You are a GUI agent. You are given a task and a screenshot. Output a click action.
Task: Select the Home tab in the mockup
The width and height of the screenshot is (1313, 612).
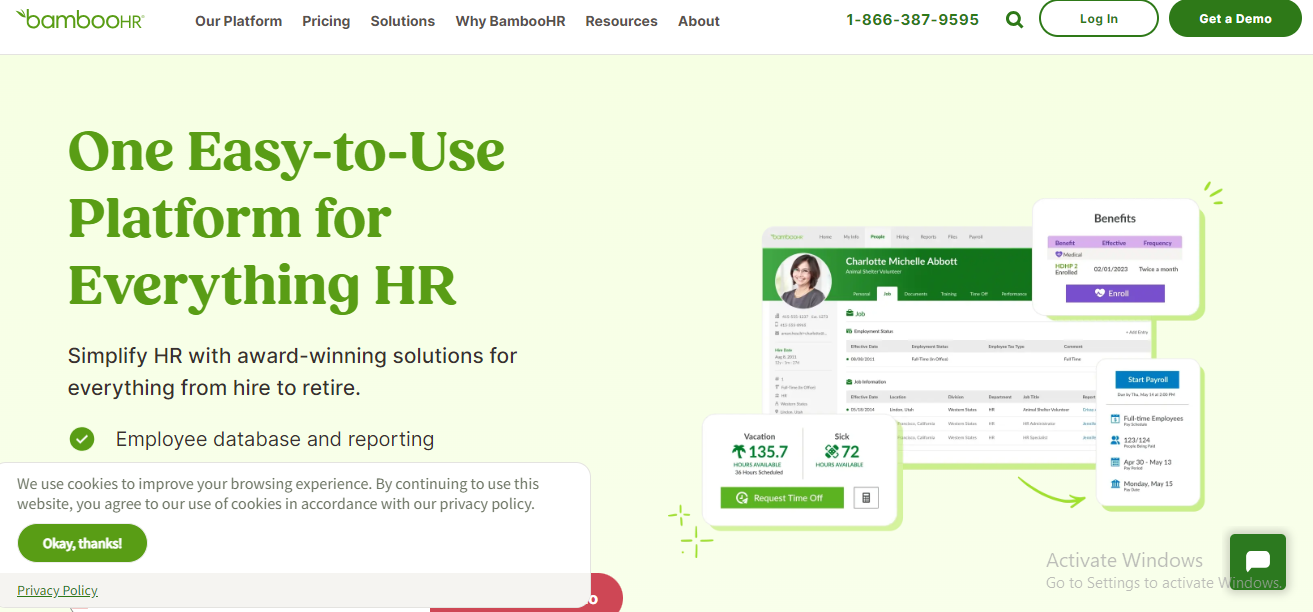(x=825, y=237)
